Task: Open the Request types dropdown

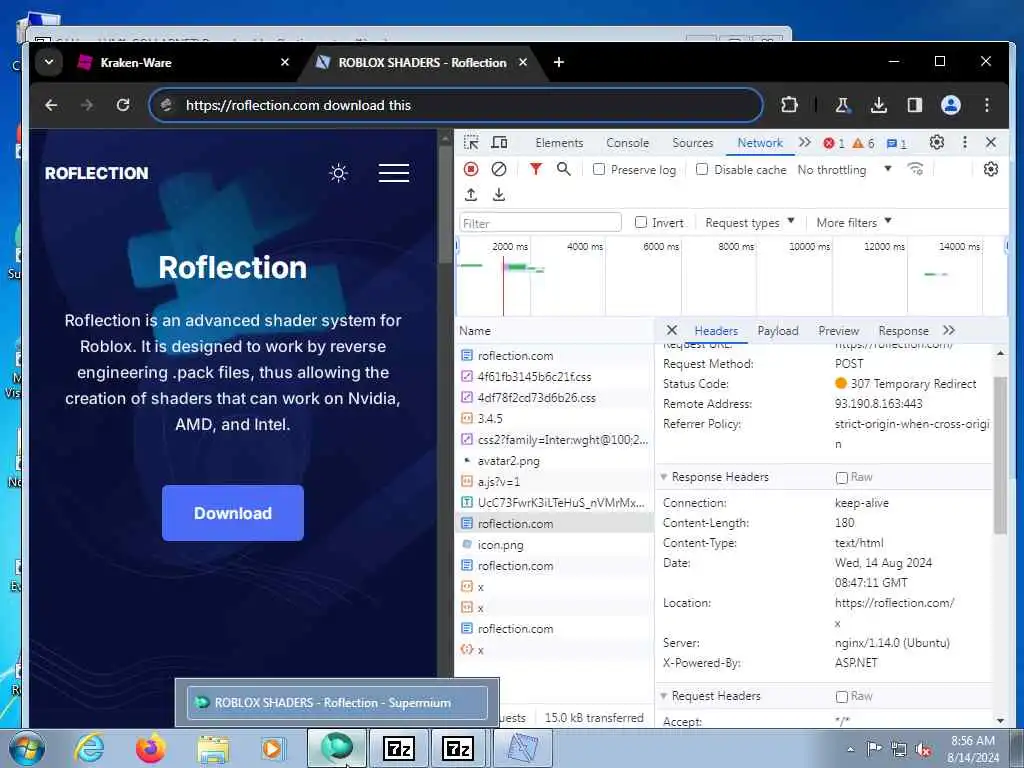Action: coord(750,223)
